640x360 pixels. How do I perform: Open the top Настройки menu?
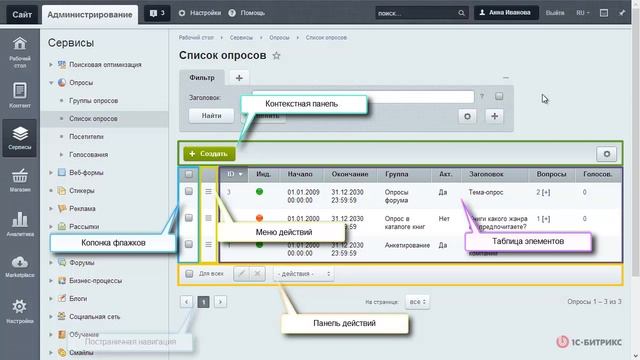(x=200, y=13)
